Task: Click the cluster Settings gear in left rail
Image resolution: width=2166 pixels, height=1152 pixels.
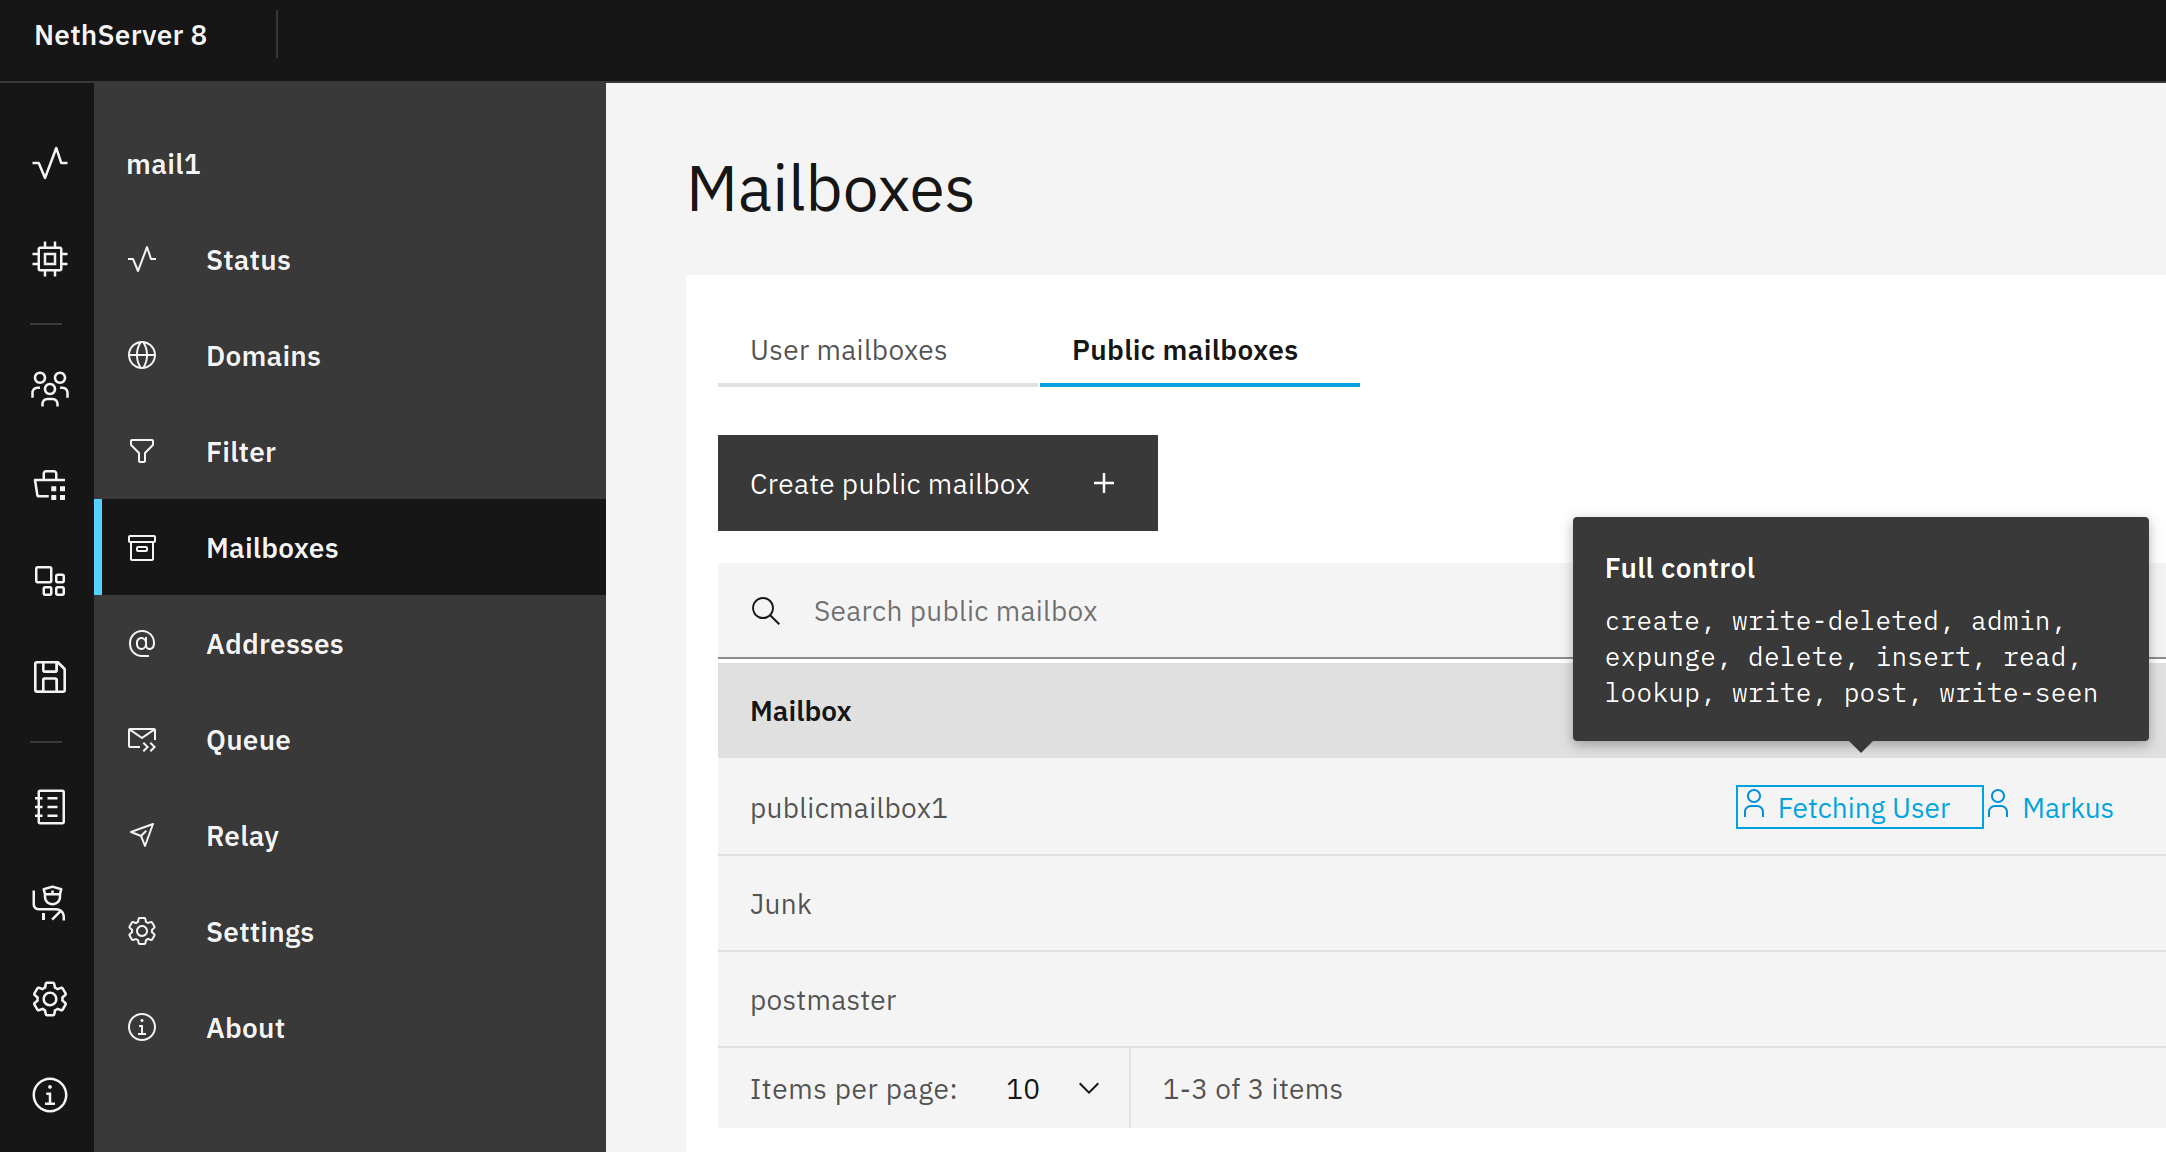Action: point(49,998)
